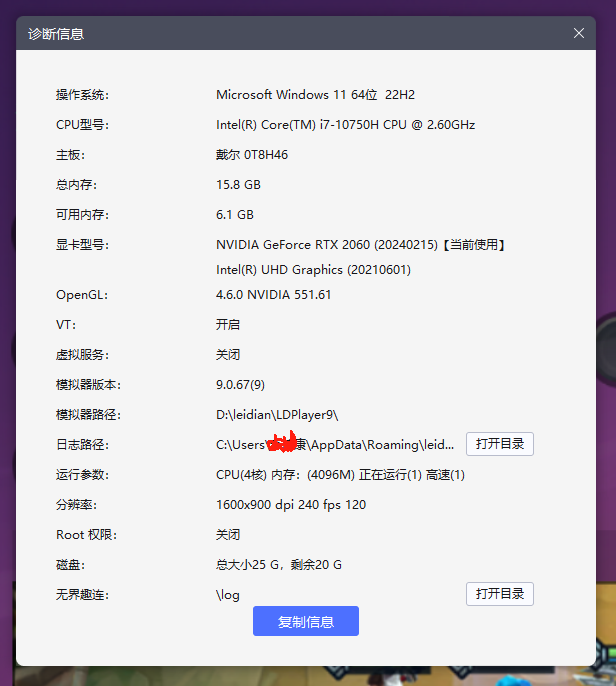
Task: Close the 诊断信息 dialog
Action: coord(578,33)
